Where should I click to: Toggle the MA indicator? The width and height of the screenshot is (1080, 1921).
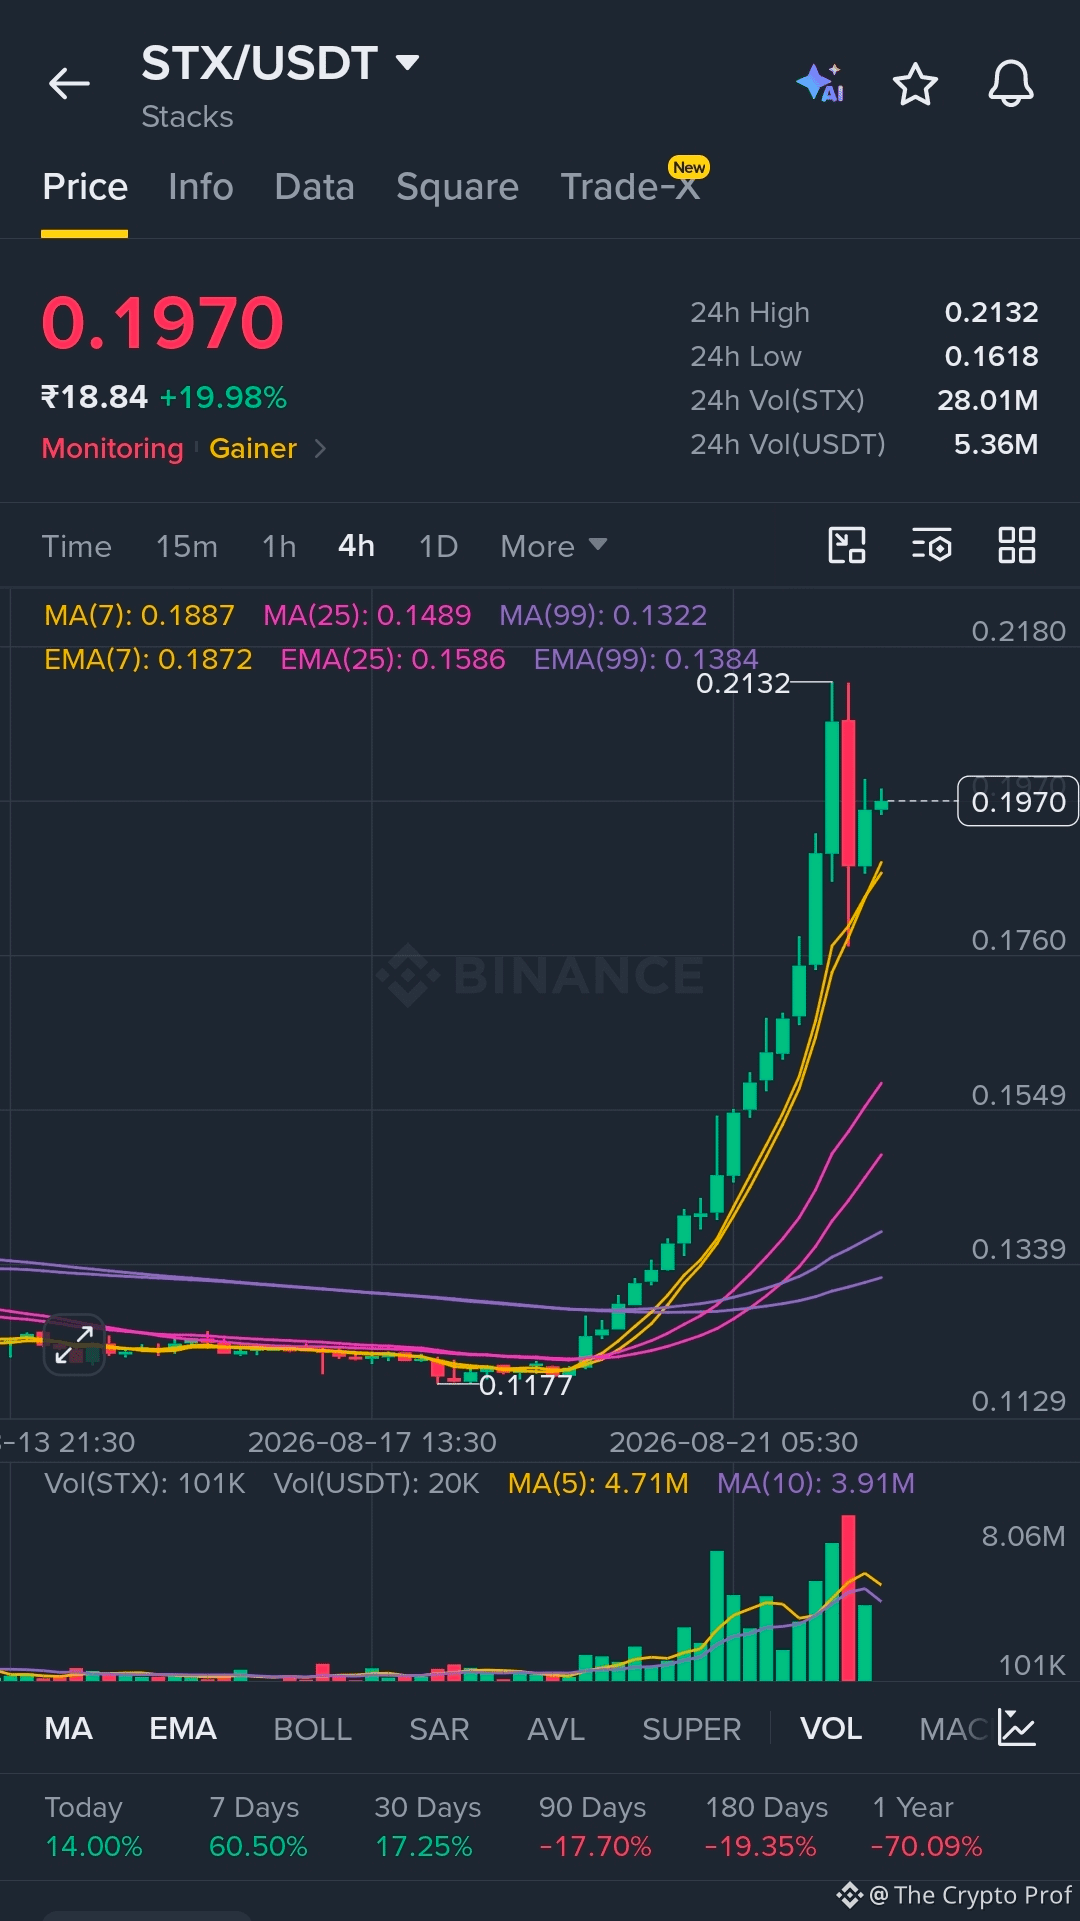click(x=69, y=1728)
